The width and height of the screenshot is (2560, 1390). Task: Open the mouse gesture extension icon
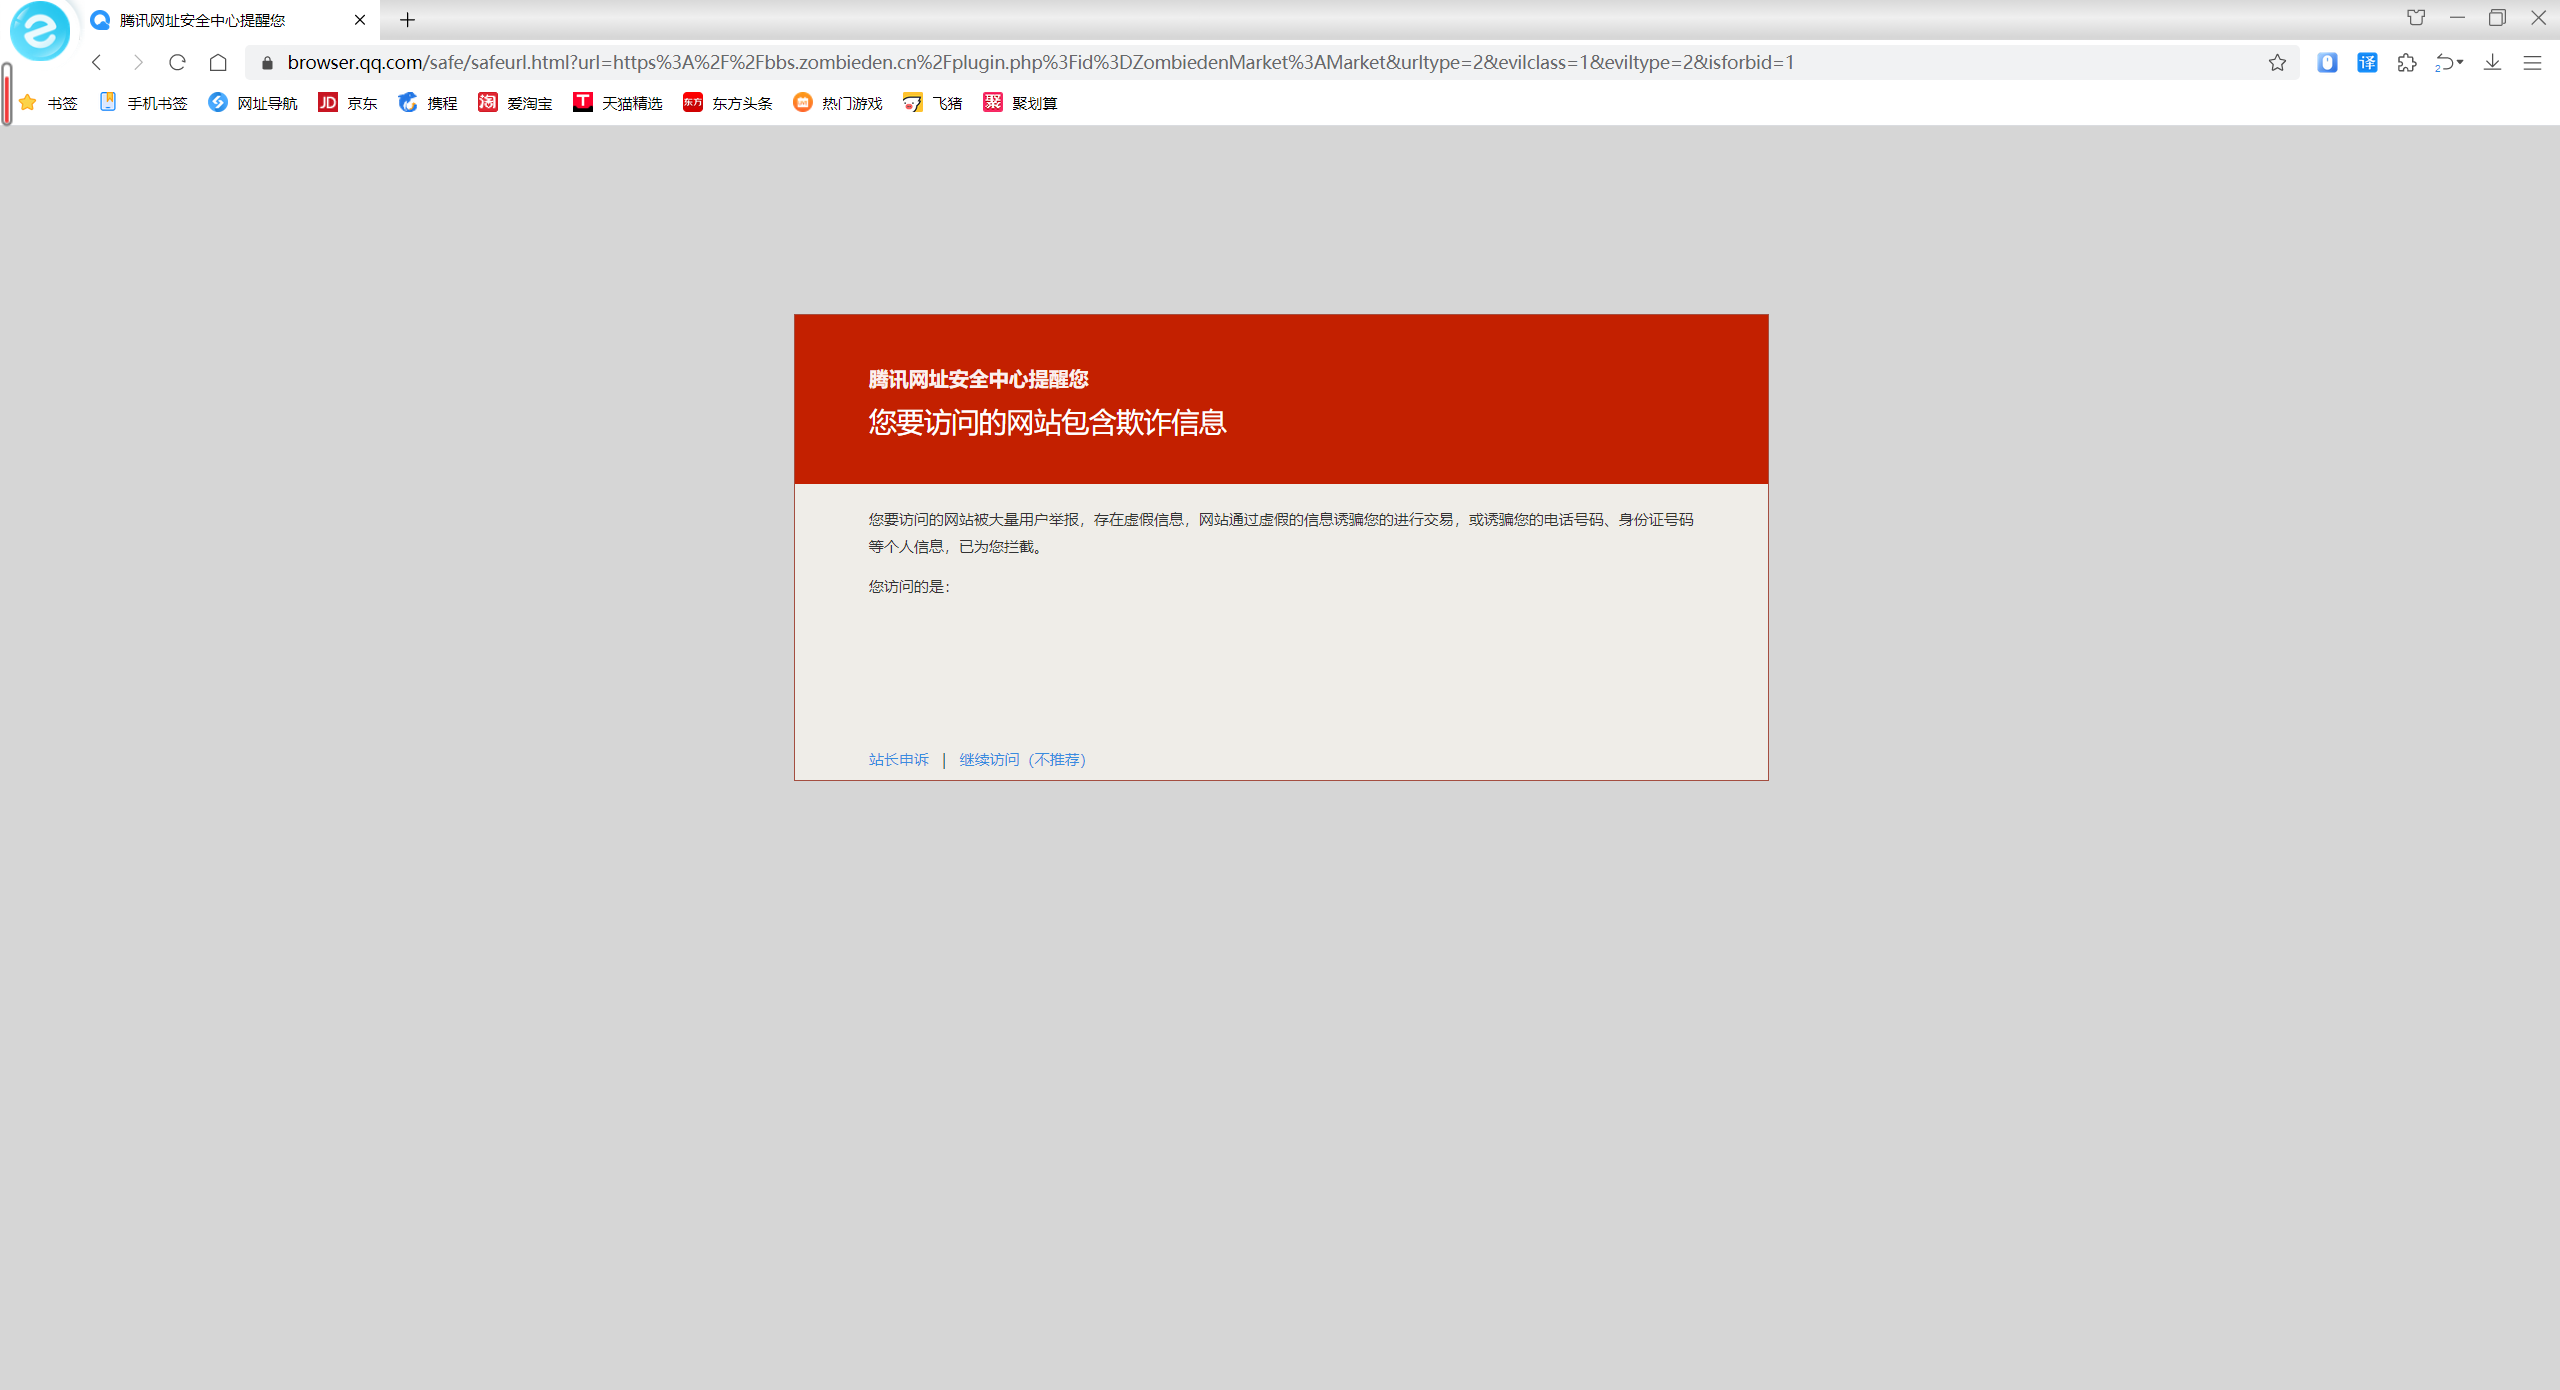coord(2327,63)
